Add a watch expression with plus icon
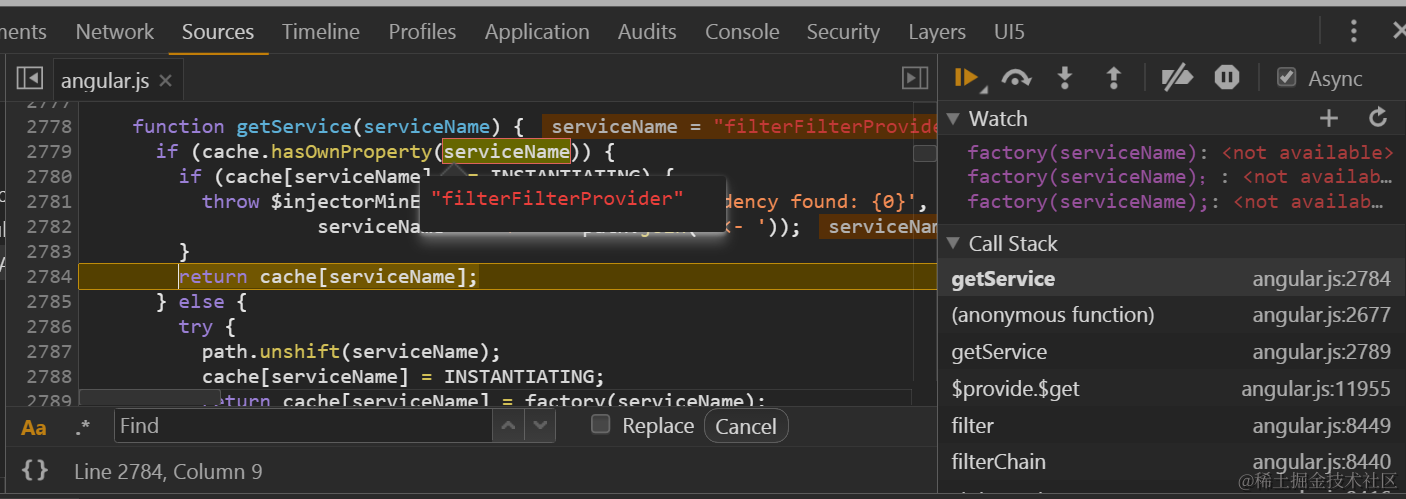1406x499 pixels. click(1328, 119)
